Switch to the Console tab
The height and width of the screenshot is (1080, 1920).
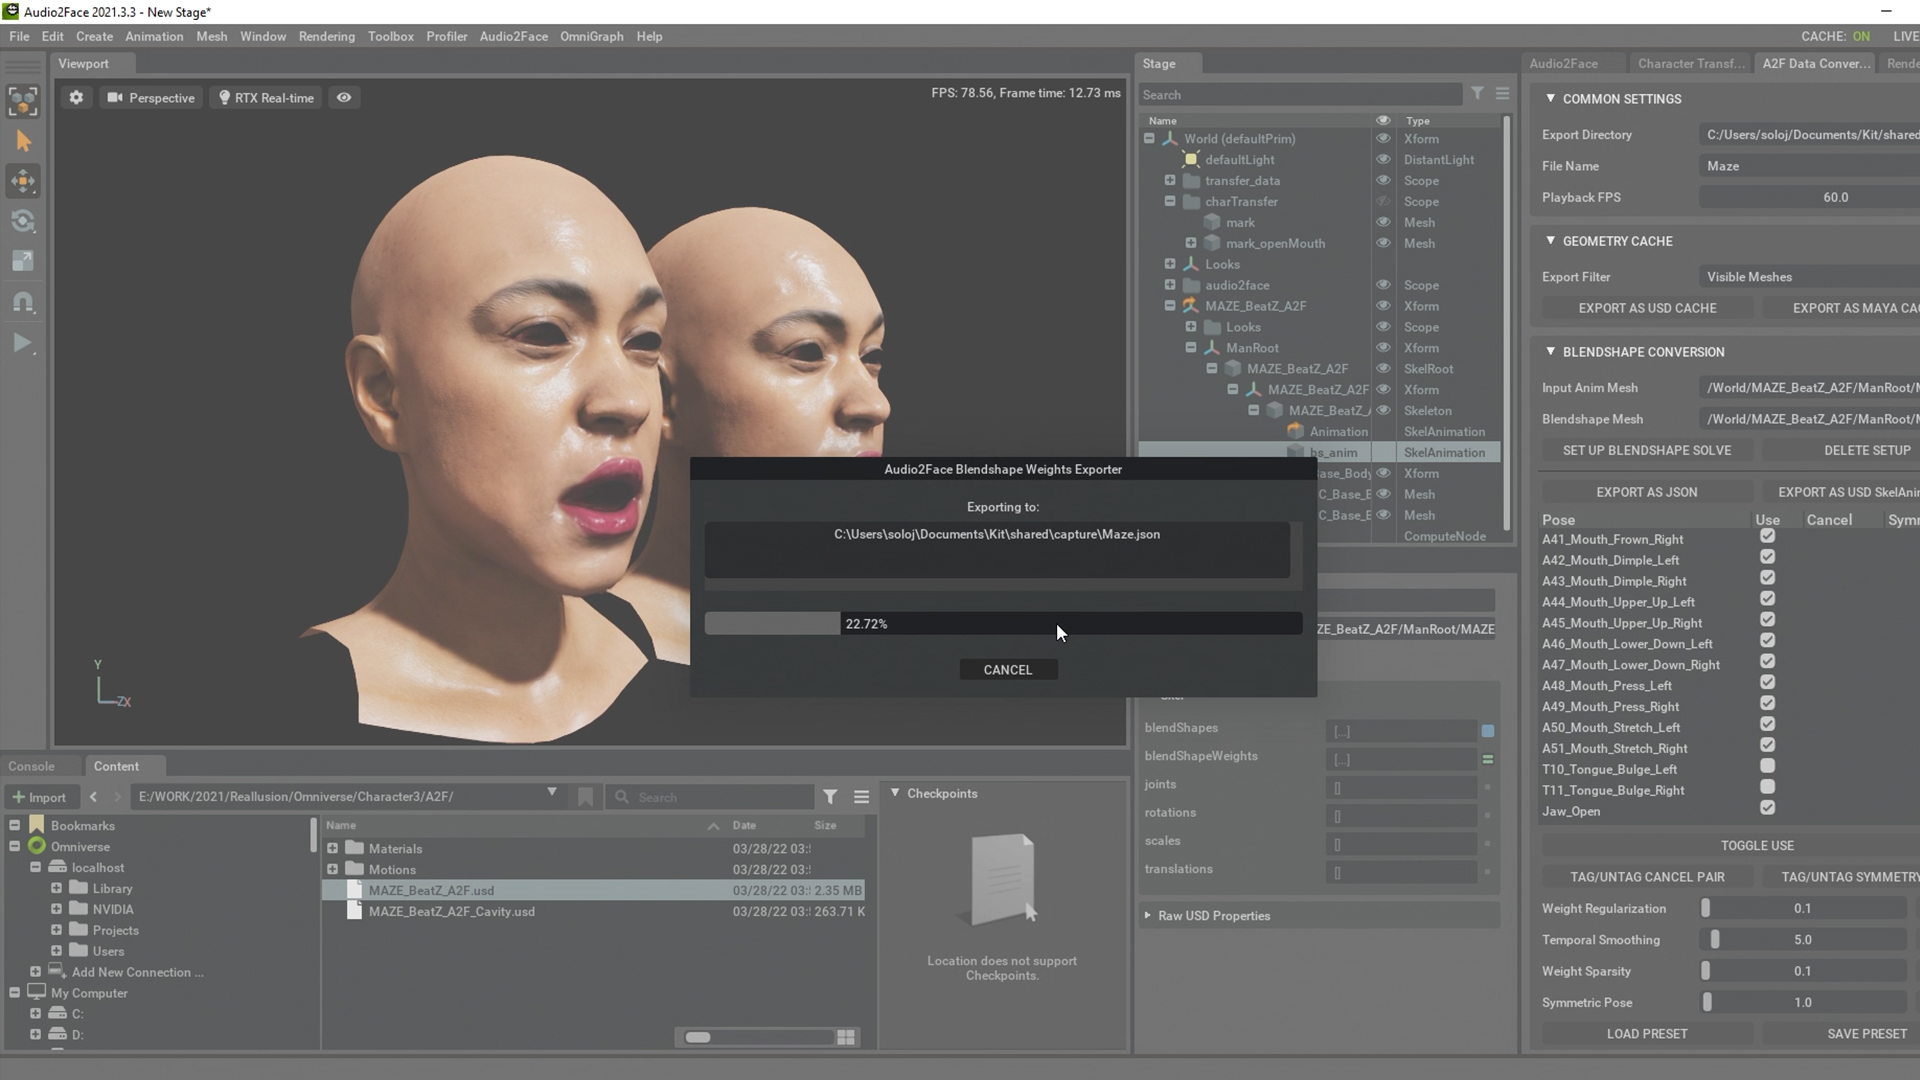pos(31,766)
